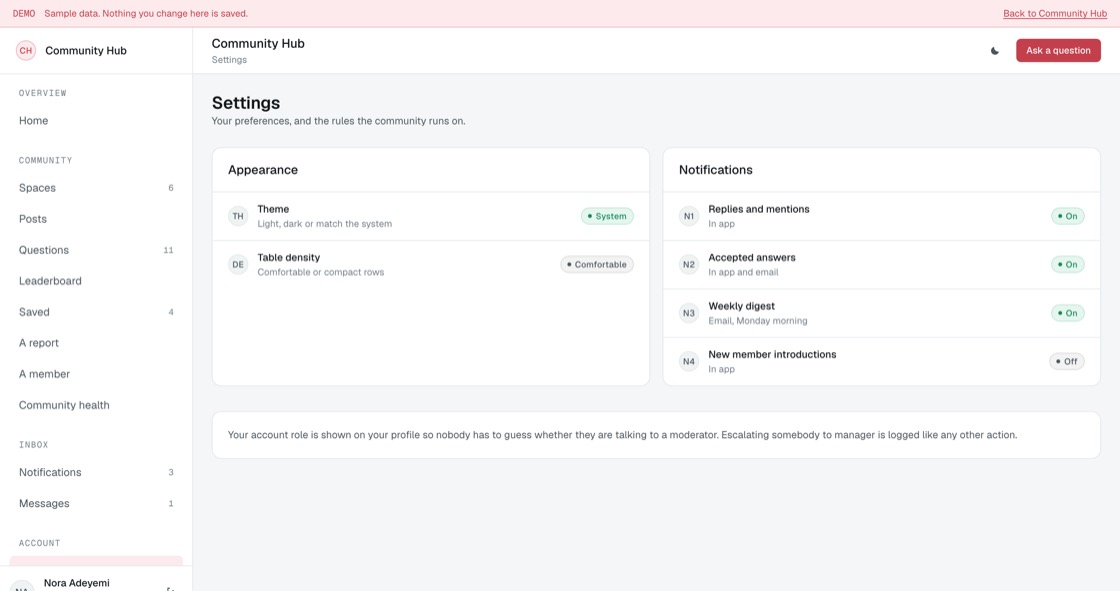Open Spaces in the sidebar
Viewport: 1120px width, 591px height.
pos(96,188)
